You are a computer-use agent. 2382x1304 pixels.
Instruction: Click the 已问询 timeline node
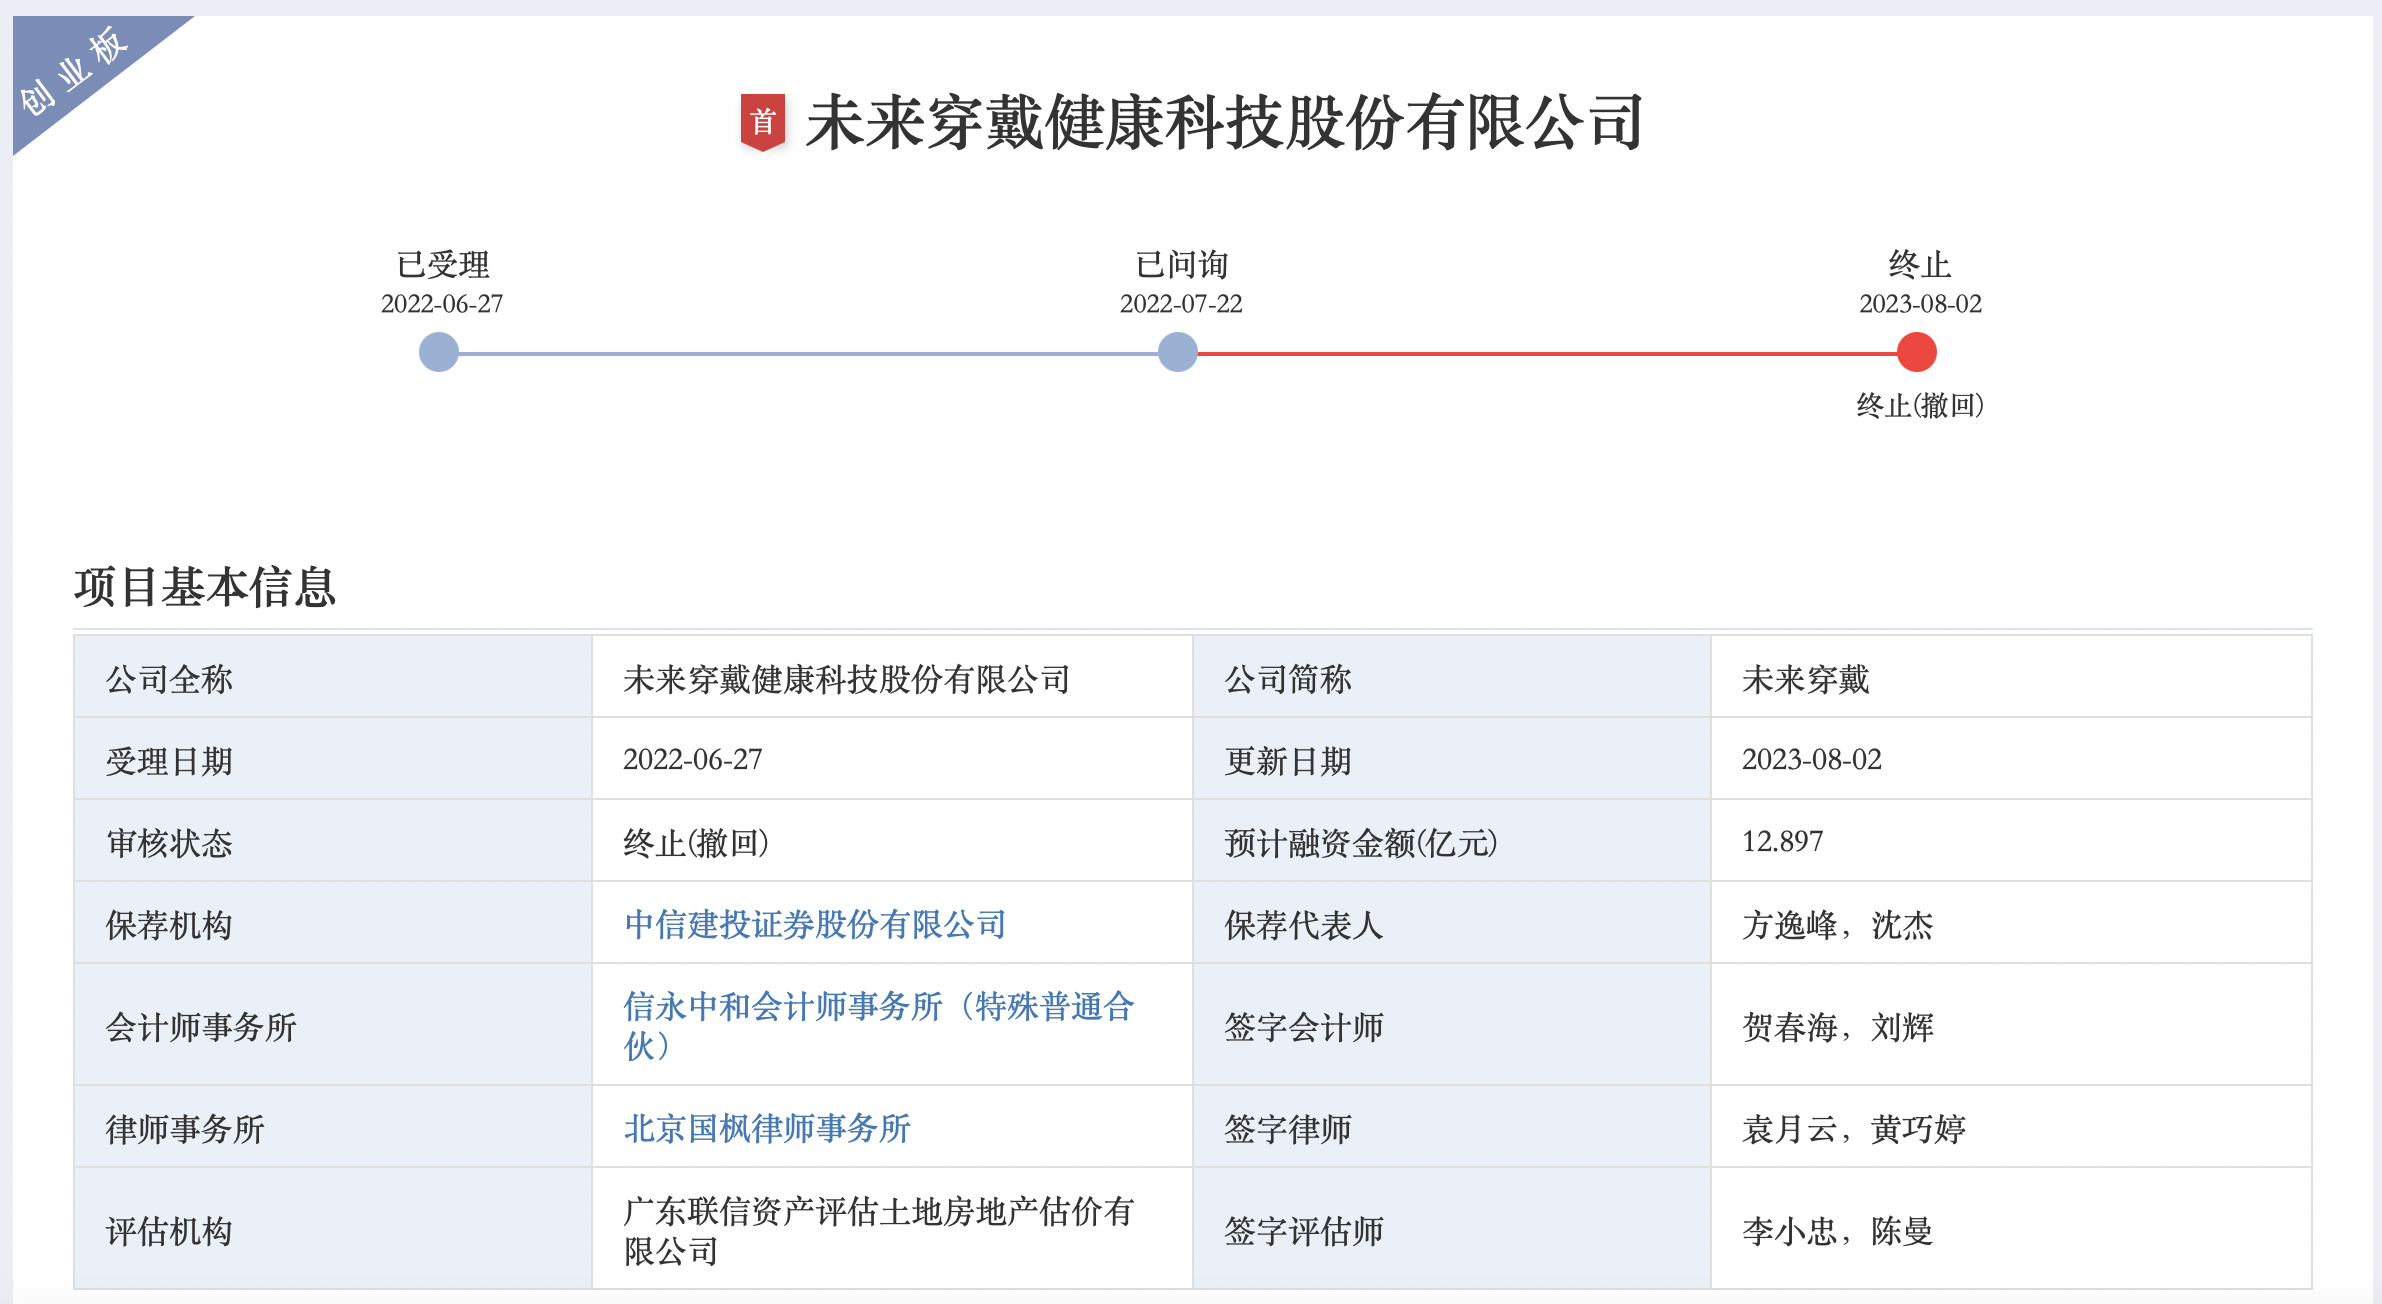pos(1177,352)
